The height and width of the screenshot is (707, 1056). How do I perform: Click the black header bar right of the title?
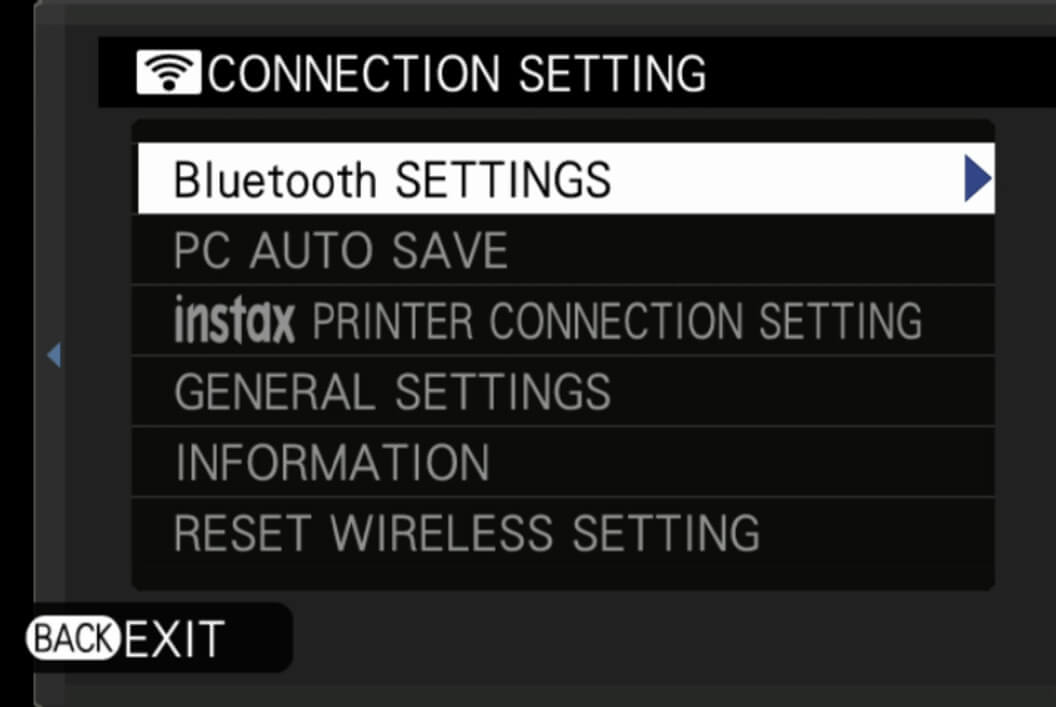[x=881, y=72]
